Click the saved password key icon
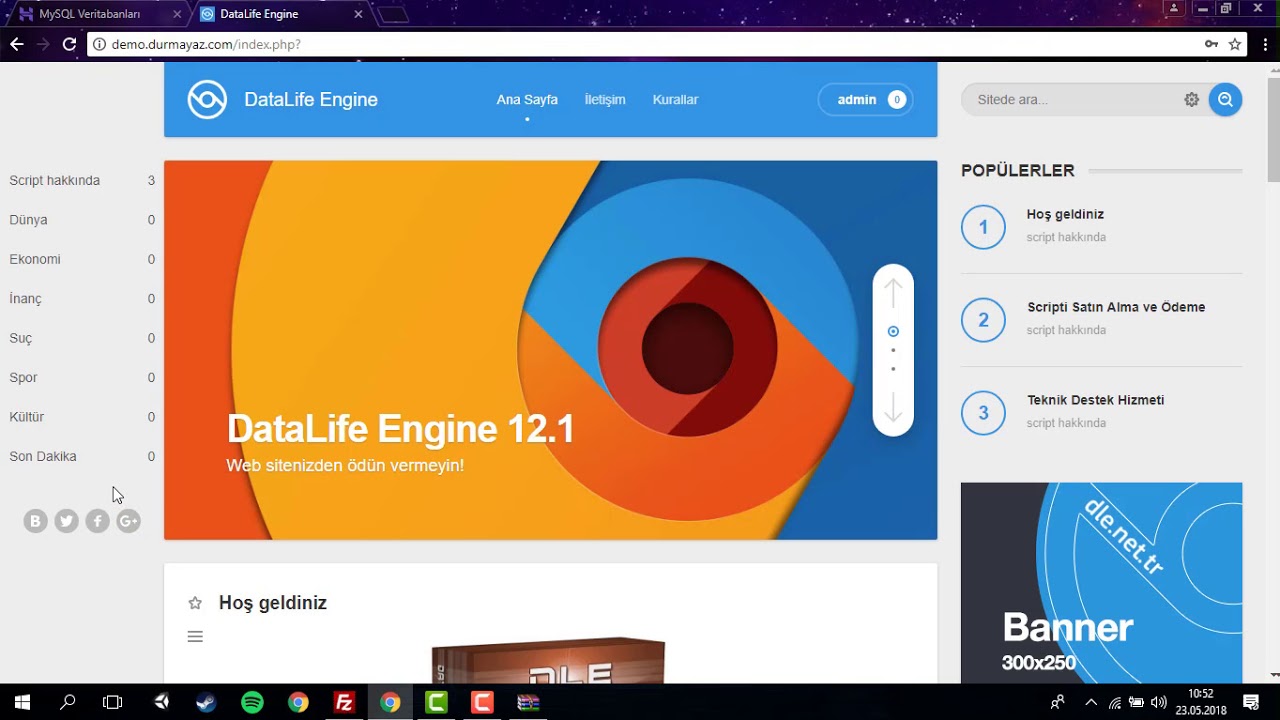This screenshot has width=1280, height=720. point(1211,44)
